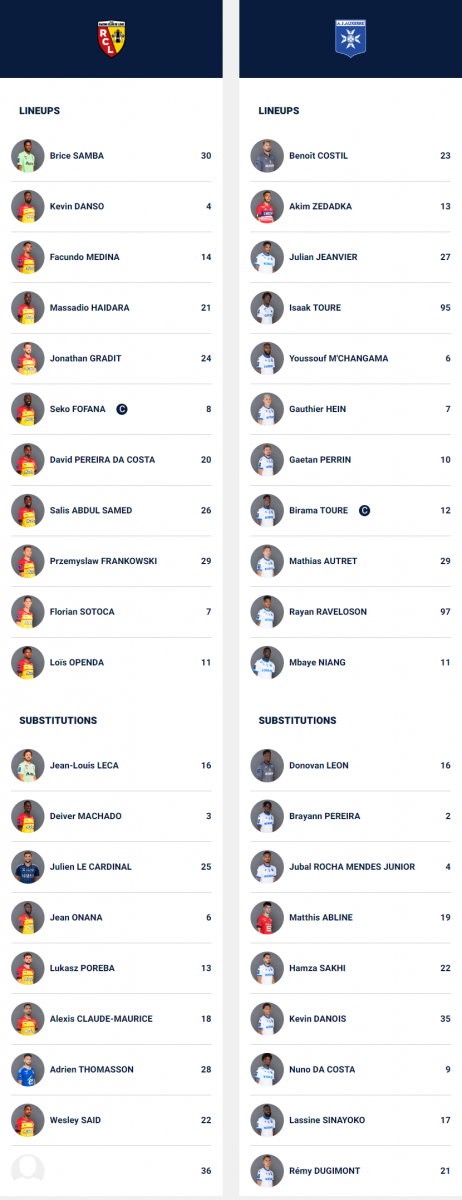Select Mbaye NIANG's avatar
The width and height of the screenshot is (462, 1200).
coord(266,662)
